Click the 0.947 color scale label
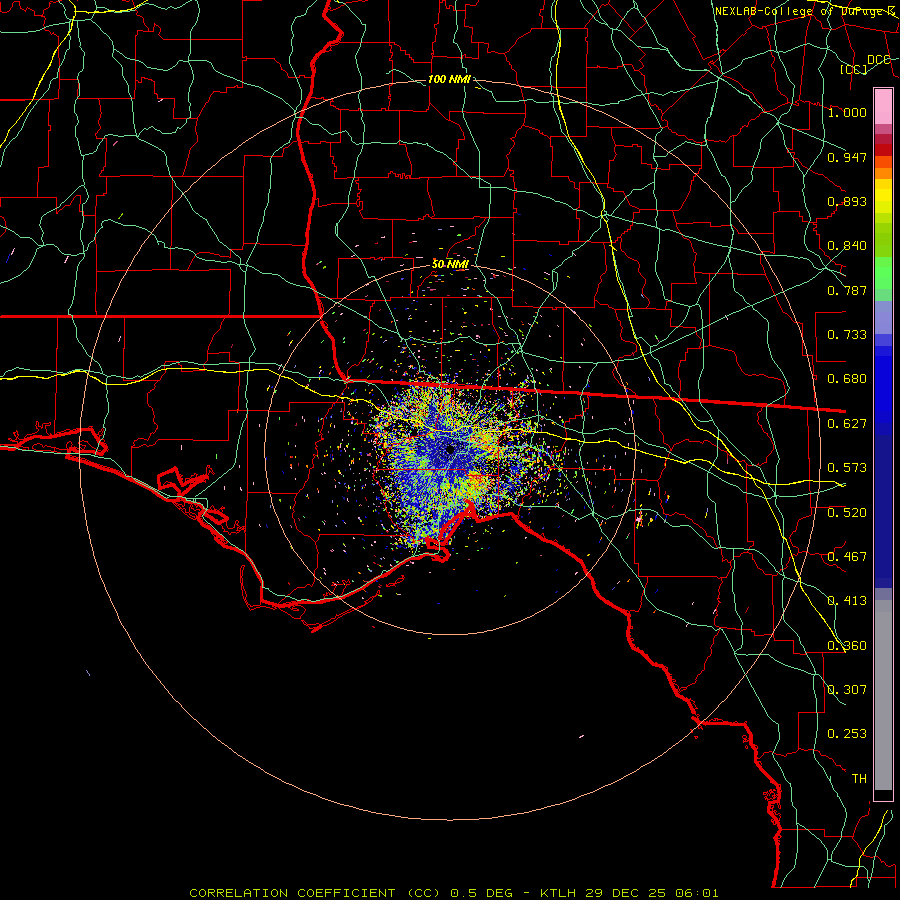The width and height of the screenshot is (900, 900). point(847,157)
